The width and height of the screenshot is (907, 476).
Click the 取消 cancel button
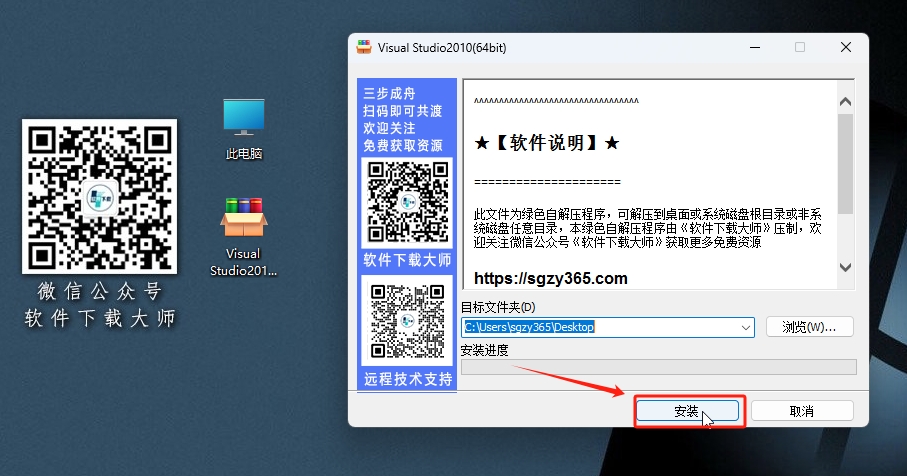(x=802, y=411)
